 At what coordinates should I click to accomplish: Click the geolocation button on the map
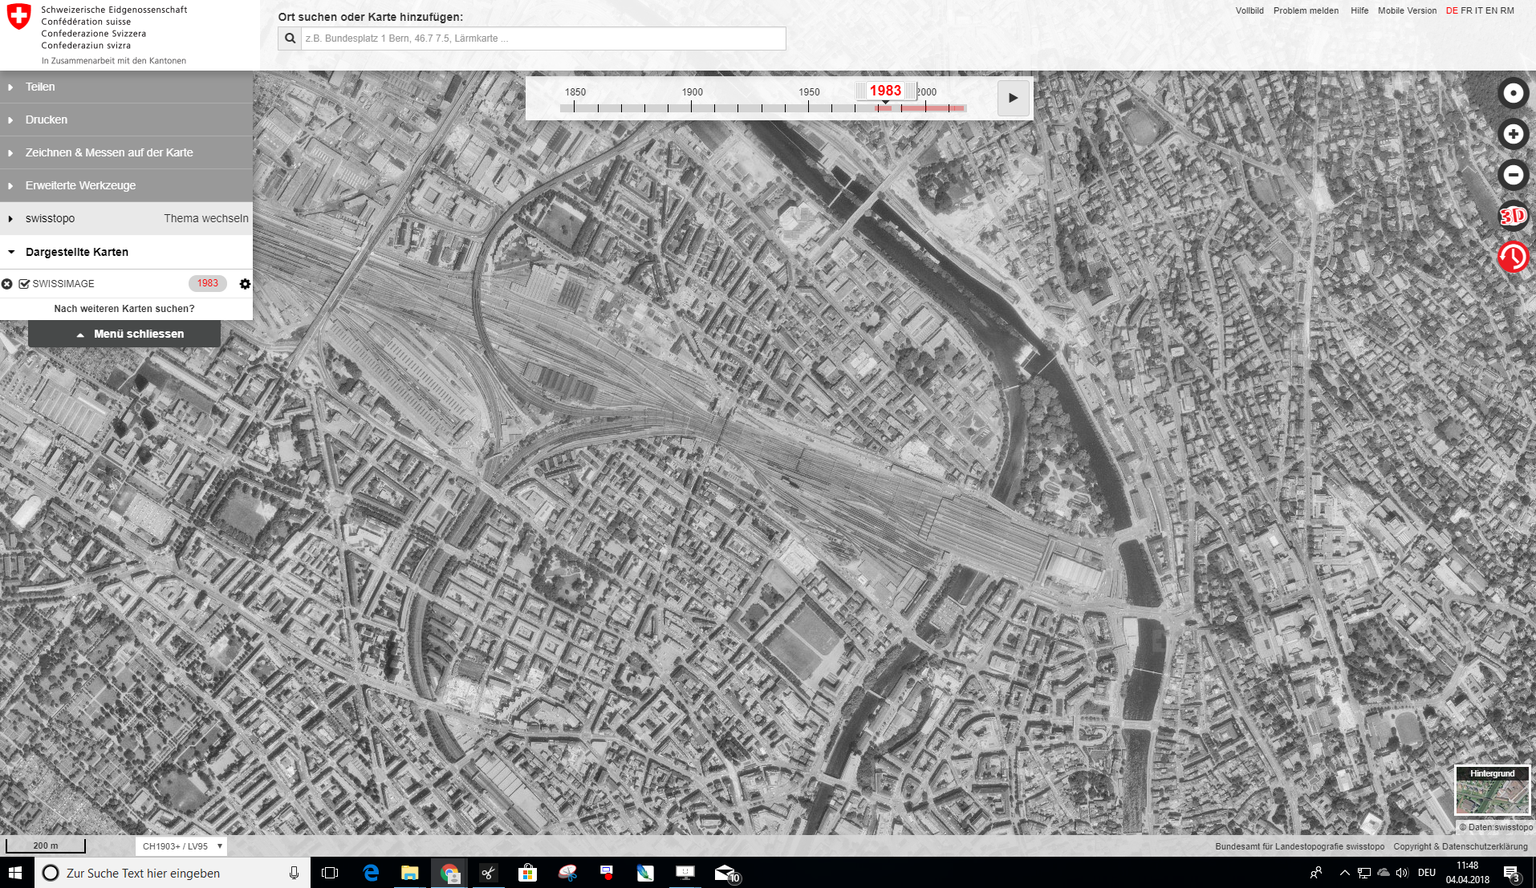pyautogui.click(x=1513, y=93)
